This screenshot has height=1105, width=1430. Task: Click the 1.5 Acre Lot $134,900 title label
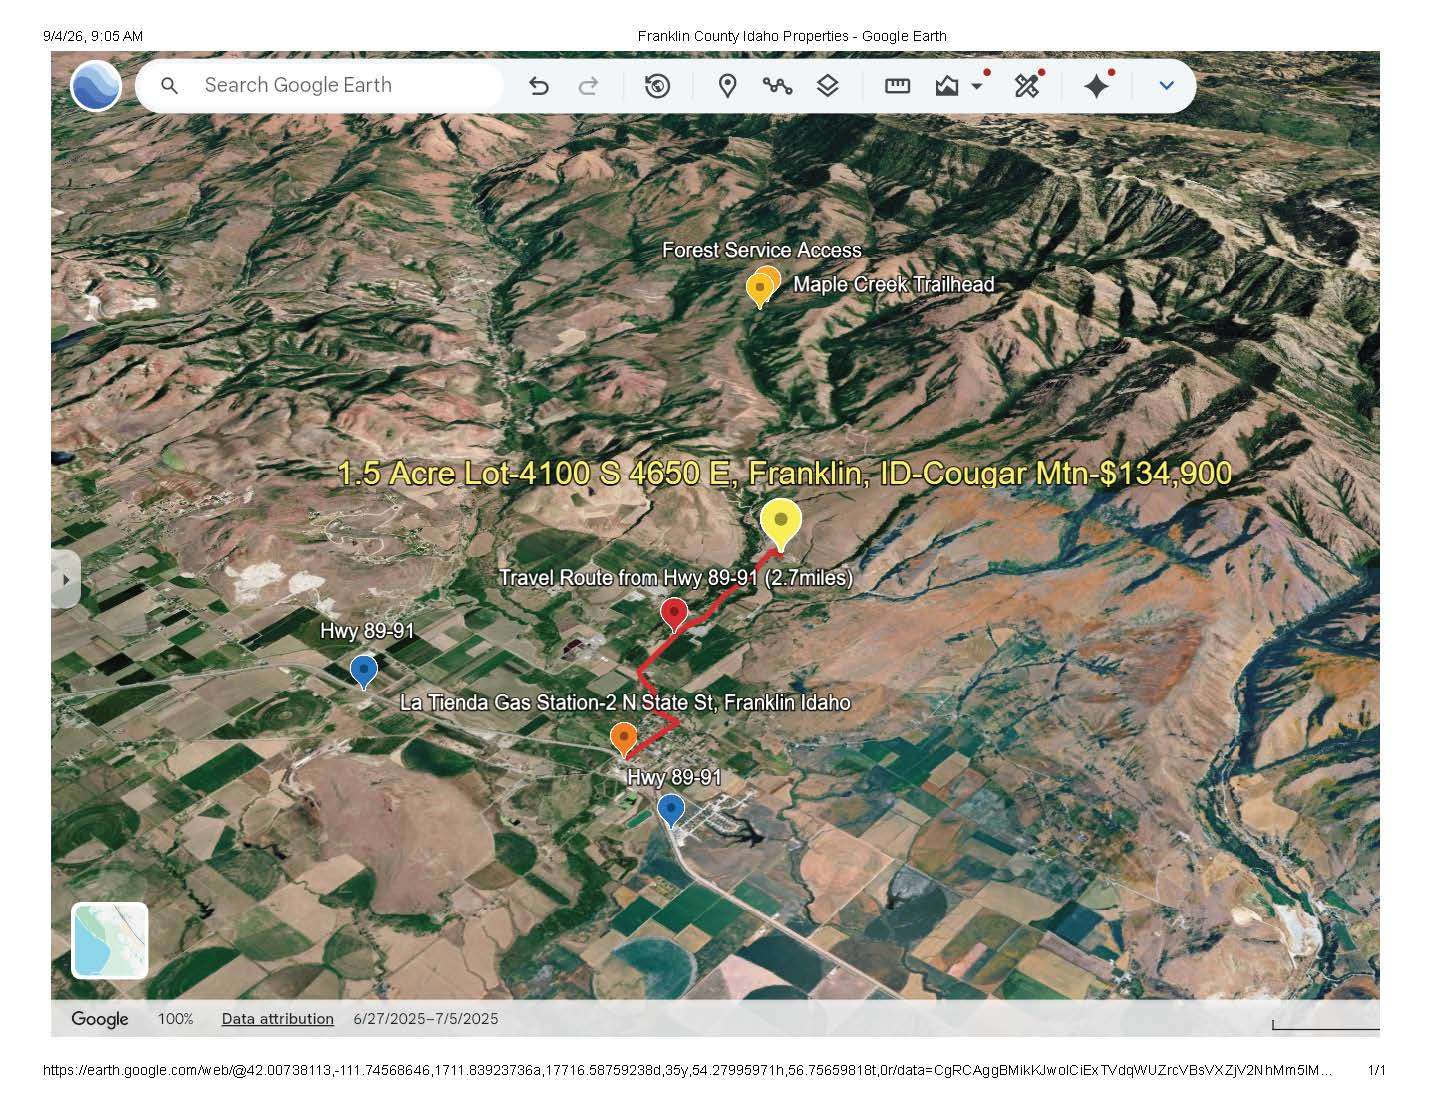[x=785, y=473]
